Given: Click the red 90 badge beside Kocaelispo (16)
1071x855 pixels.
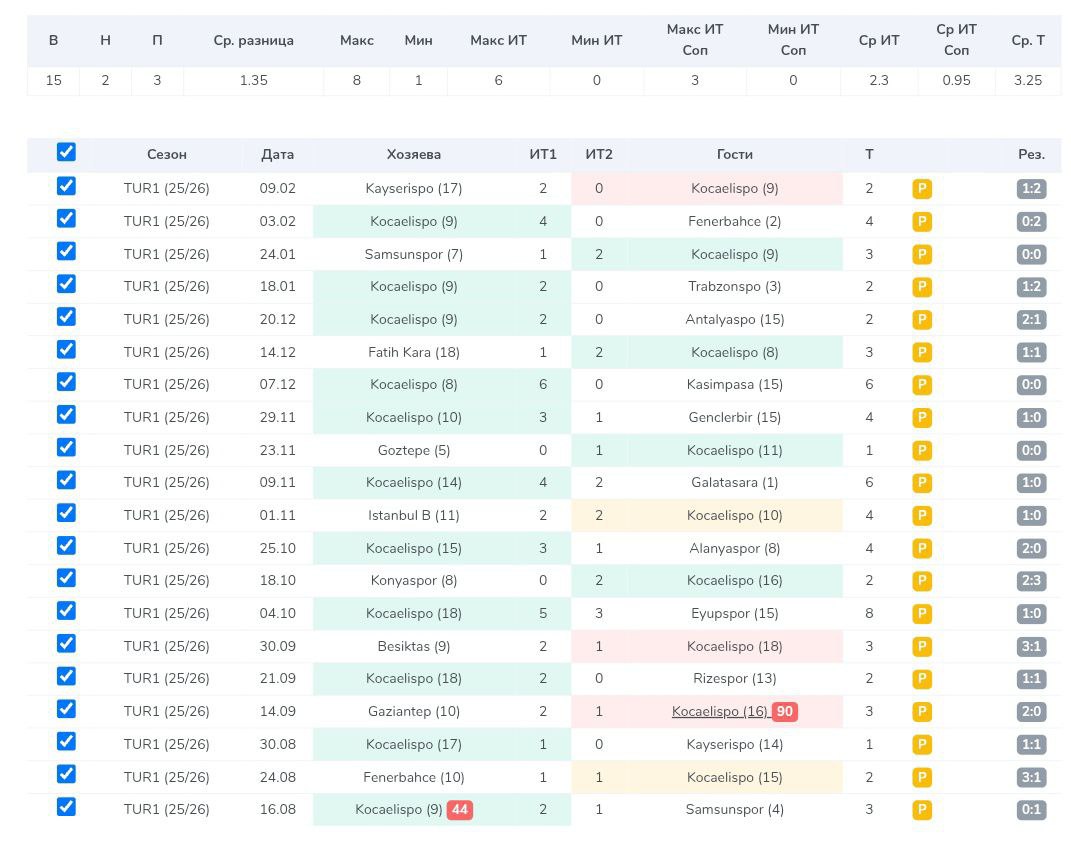Looking at the screenshot, I should (784, 712).
